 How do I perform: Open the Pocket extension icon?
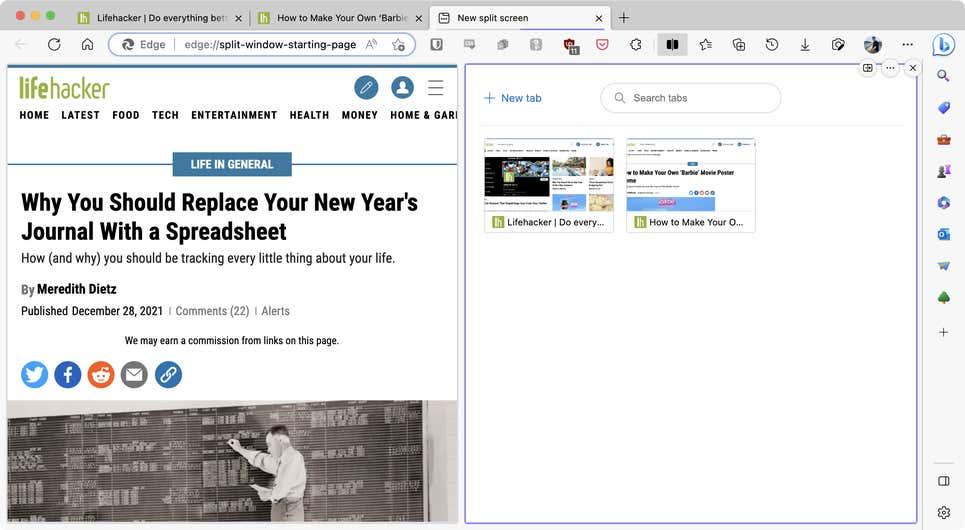[x=603, y=44]
